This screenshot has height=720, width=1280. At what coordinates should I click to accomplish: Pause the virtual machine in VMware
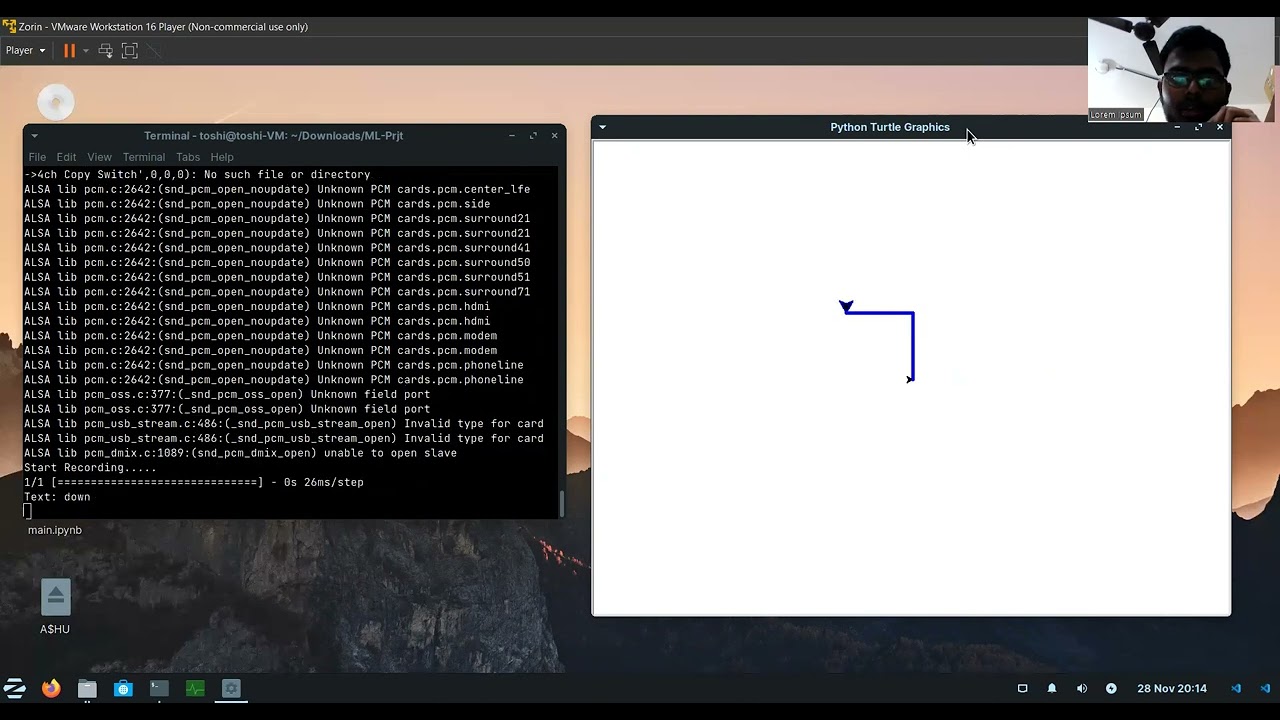point(69,50)
